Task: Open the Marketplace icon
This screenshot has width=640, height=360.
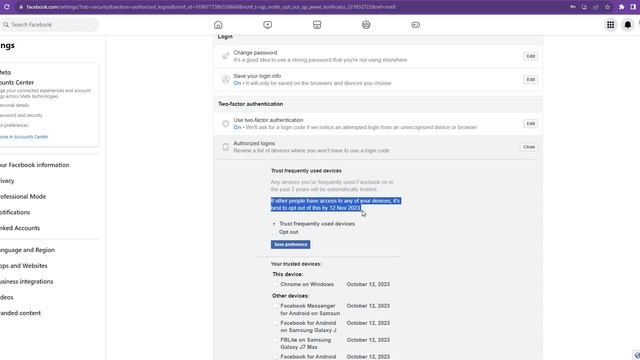Action: [x=317, y=25]
